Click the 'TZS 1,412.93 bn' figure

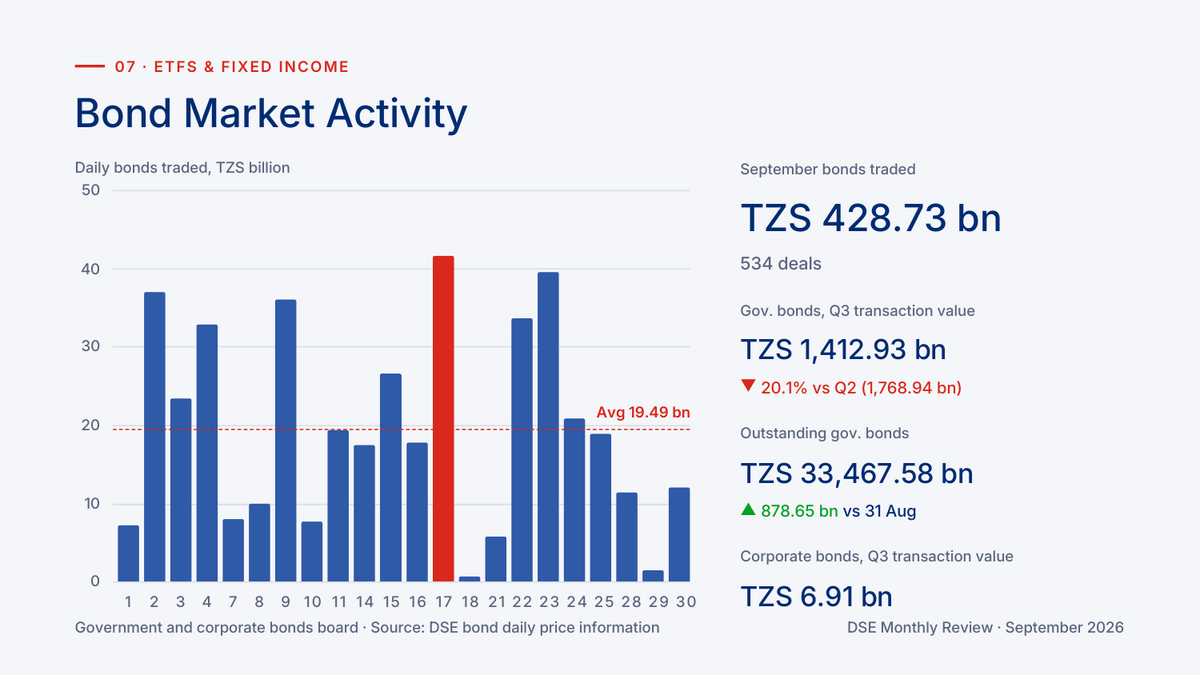click(843, 349)
